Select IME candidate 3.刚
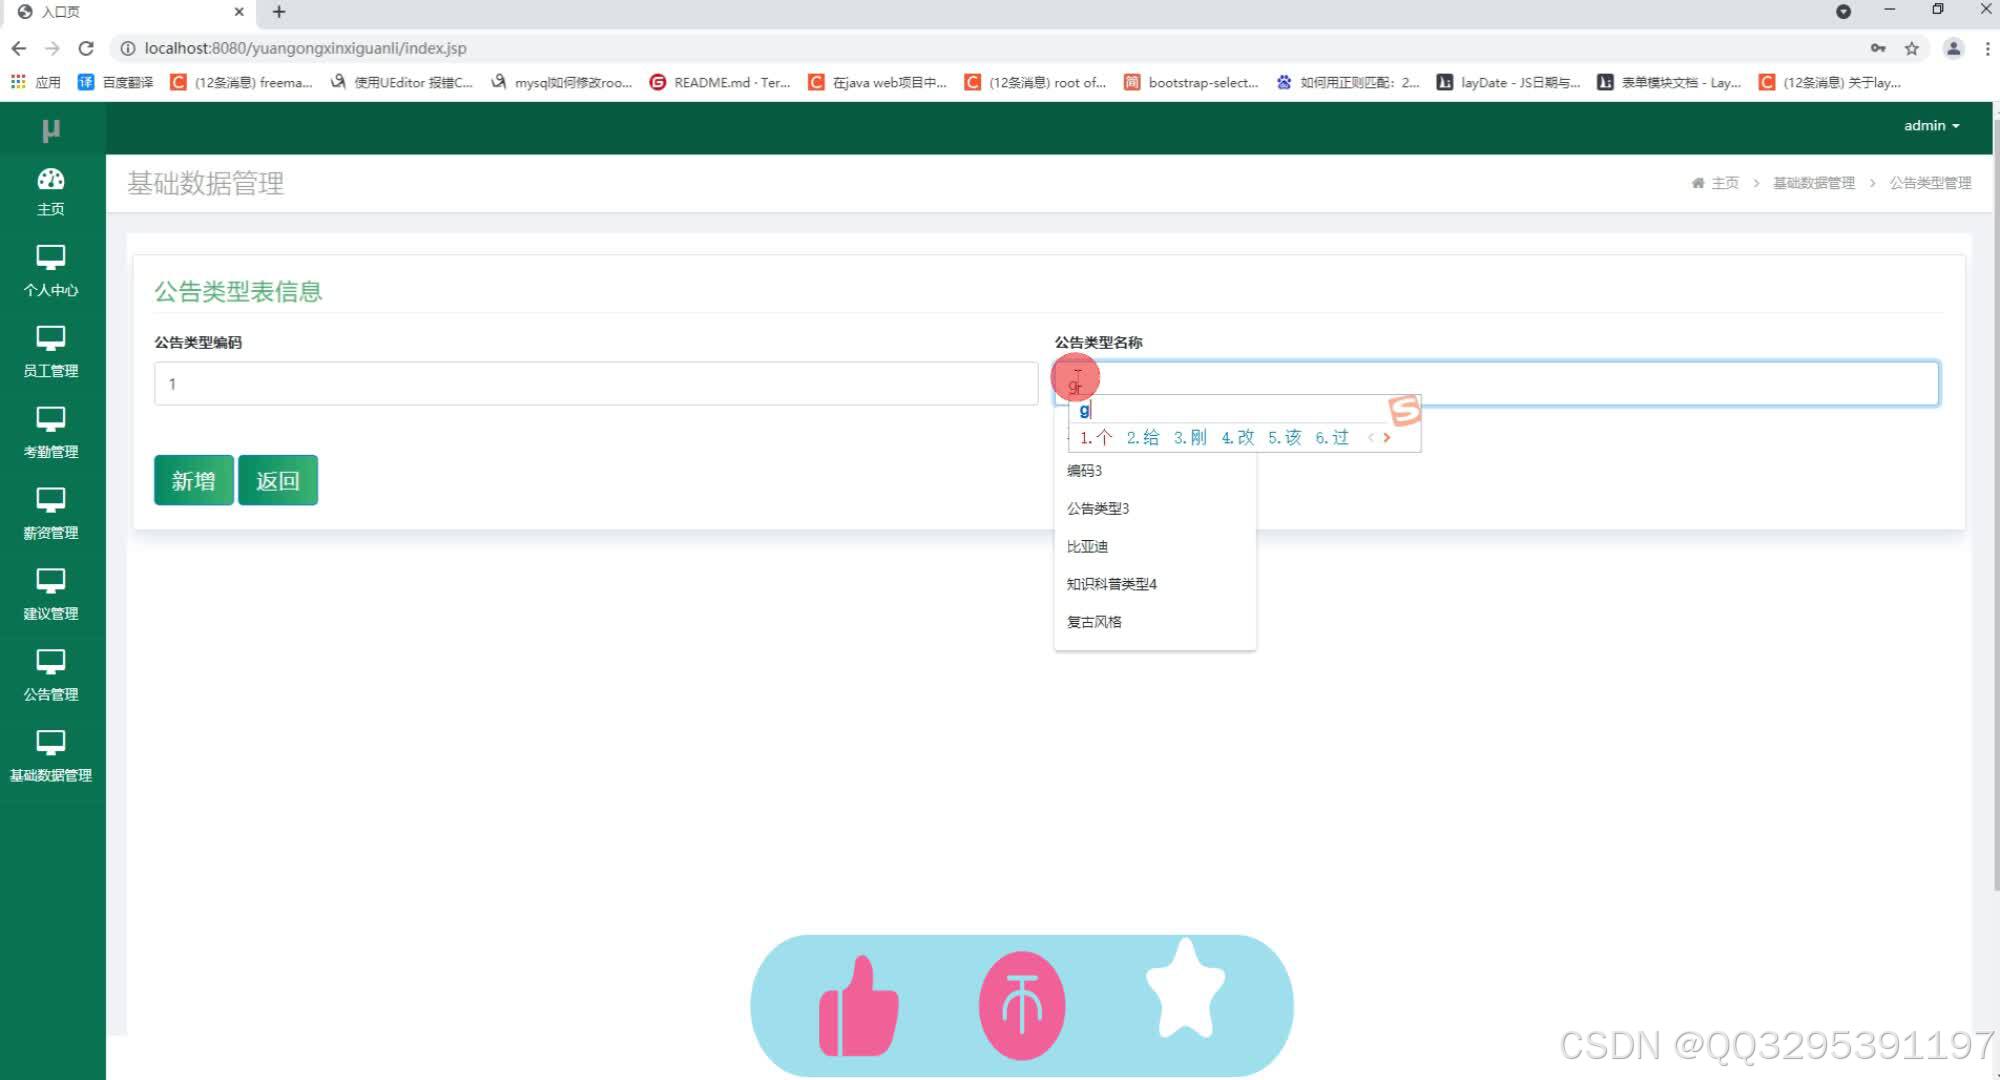 click(x=1190, y=437)
